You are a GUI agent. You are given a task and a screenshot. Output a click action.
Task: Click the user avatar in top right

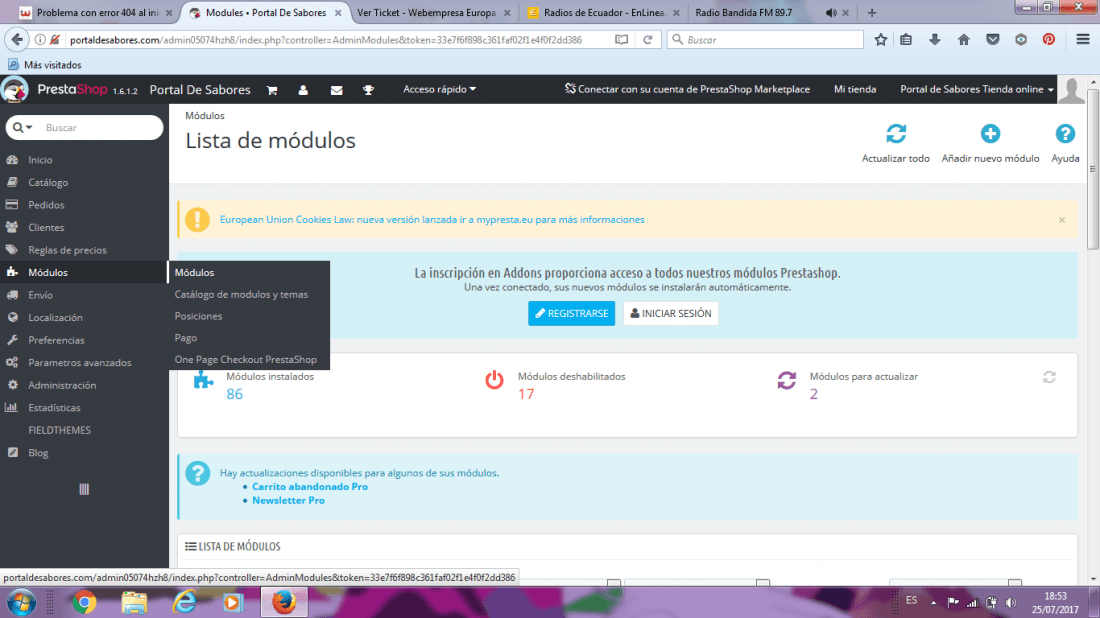click(x=1071, y=90)
